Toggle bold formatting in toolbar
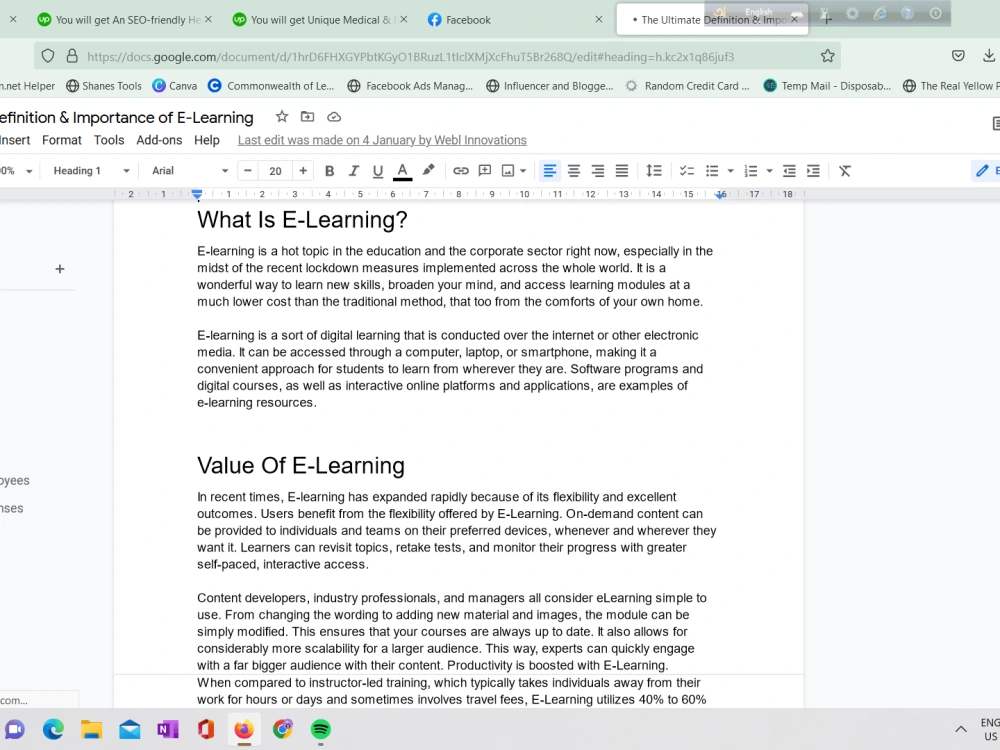Image resolution: width=1000 pixels, height=750 pixels. tap(329, 171)
